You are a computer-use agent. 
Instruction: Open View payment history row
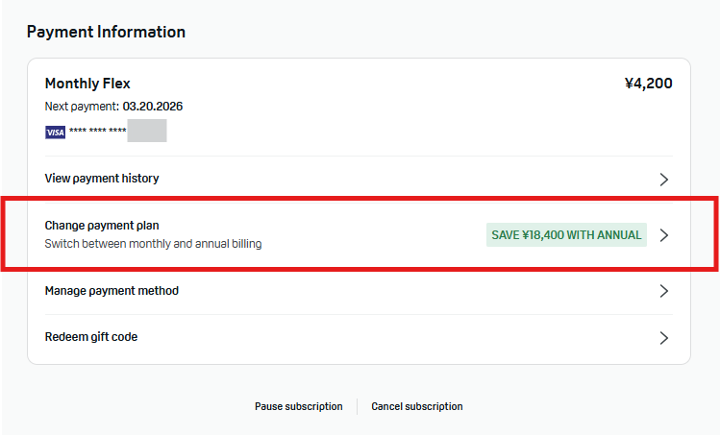click(102, 179)
